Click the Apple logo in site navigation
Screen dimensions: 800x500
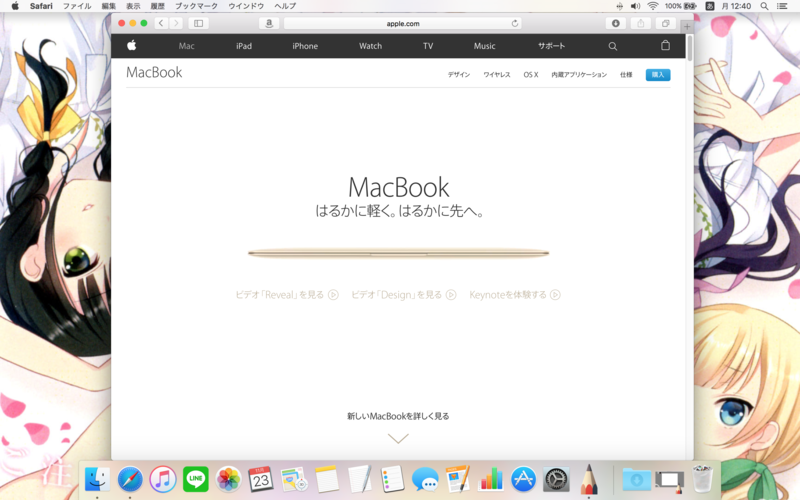point(132,45)
